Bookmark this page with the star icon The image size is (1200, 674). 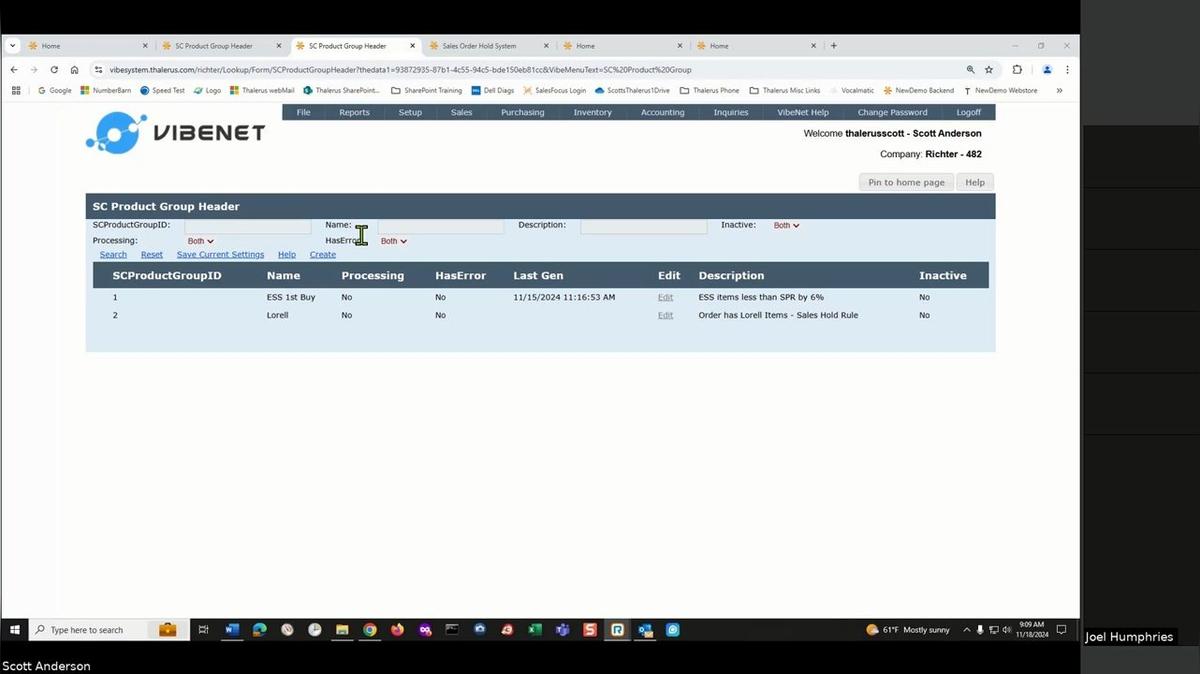click(988, 70)
